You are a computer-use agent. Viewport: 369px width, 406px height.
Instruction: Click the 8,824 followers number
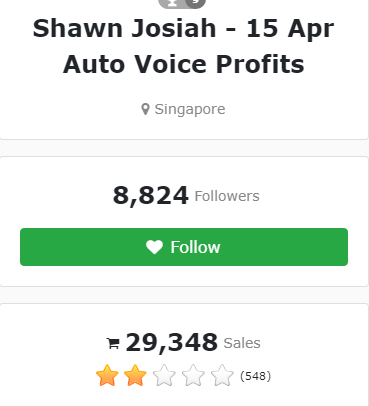(x=151, y=195)
